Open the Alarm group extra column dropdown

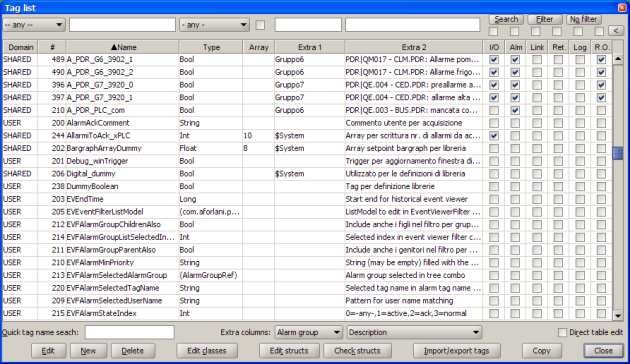pos(309,332)
